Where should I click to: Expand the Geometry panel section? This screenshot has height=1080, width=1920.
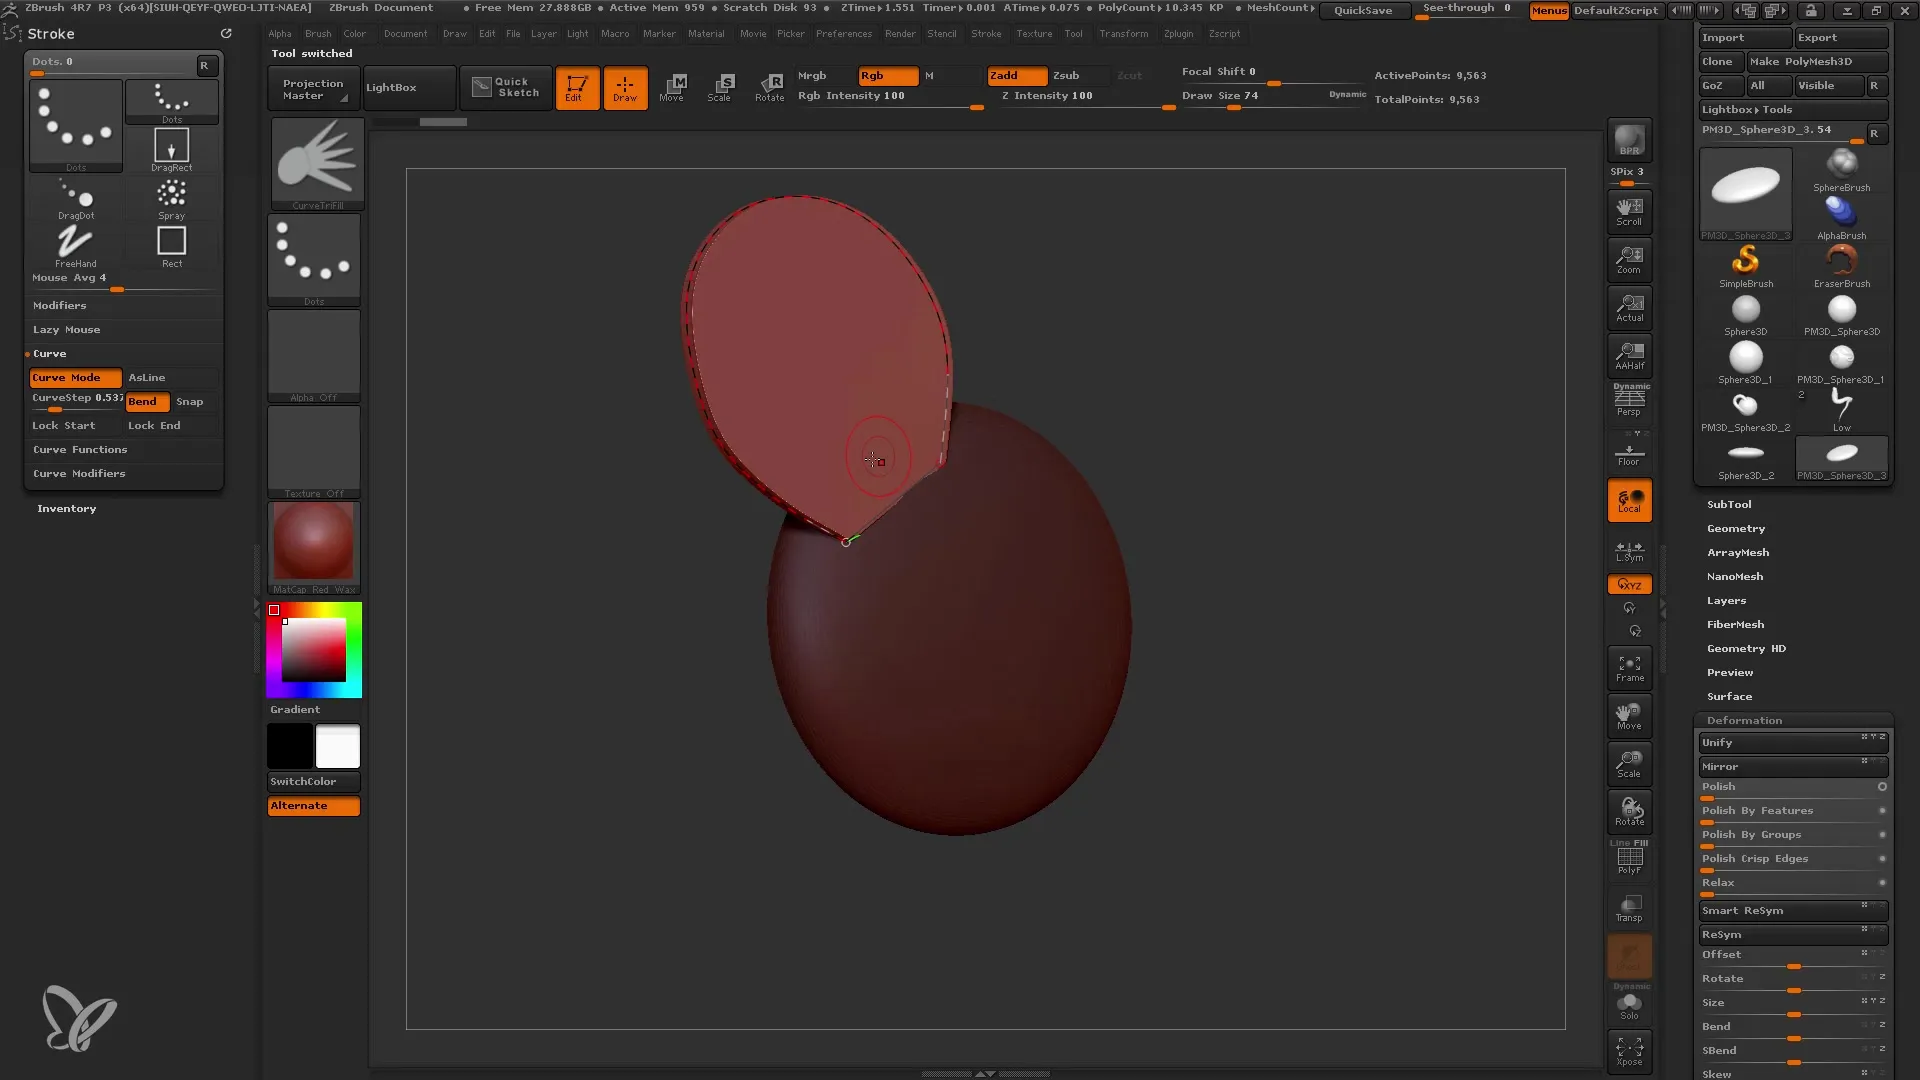[x=1737, y=527]
